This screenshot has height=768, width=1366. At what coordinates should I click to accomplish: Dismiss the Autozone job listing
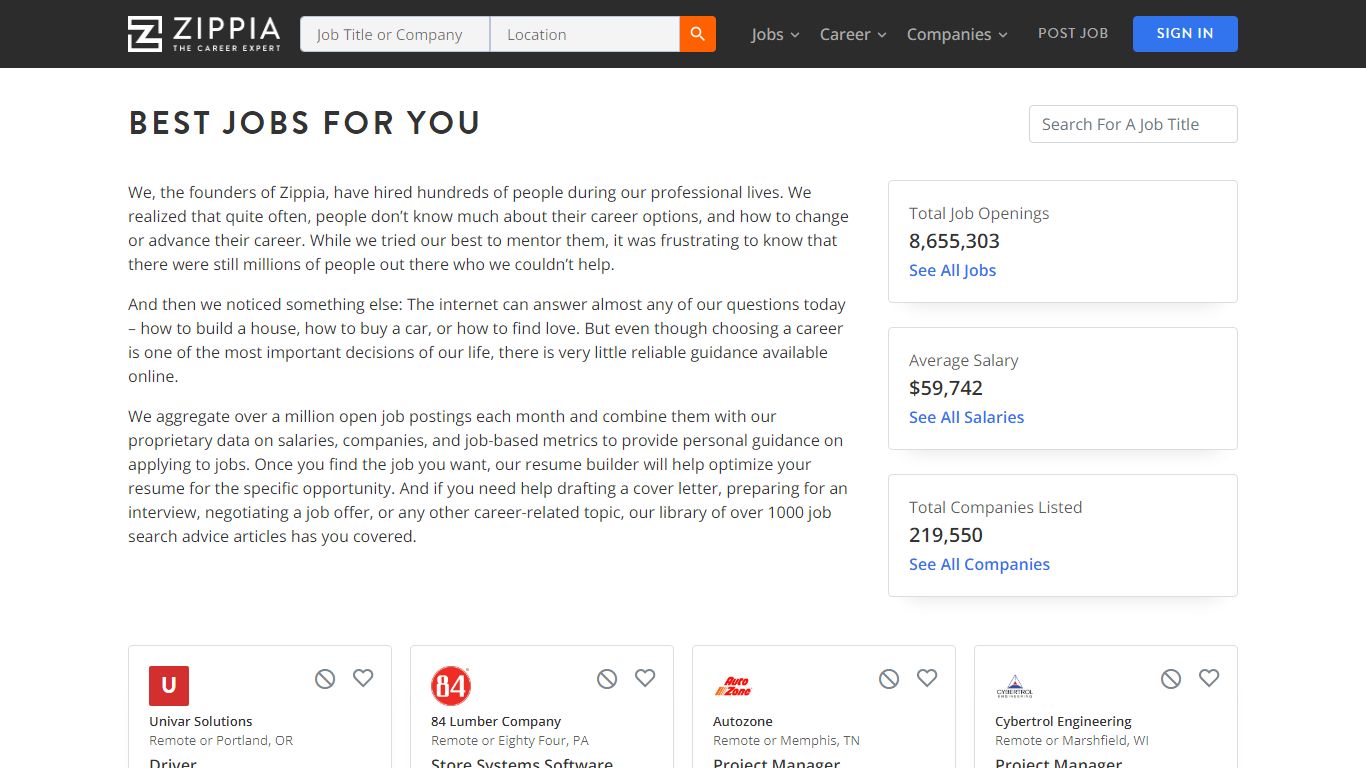889,679
